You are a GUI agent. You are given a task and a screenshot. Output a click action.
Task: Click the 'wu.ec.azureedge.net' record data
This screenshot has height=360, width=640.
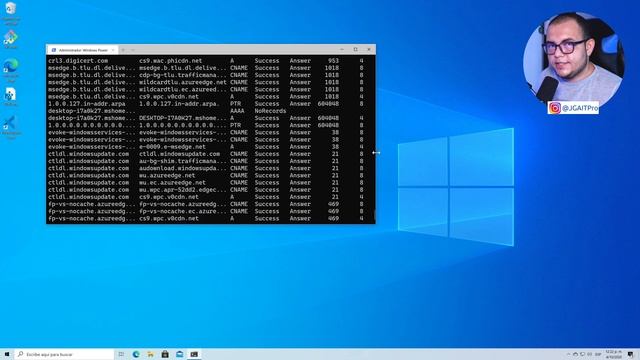pos(172,182)
